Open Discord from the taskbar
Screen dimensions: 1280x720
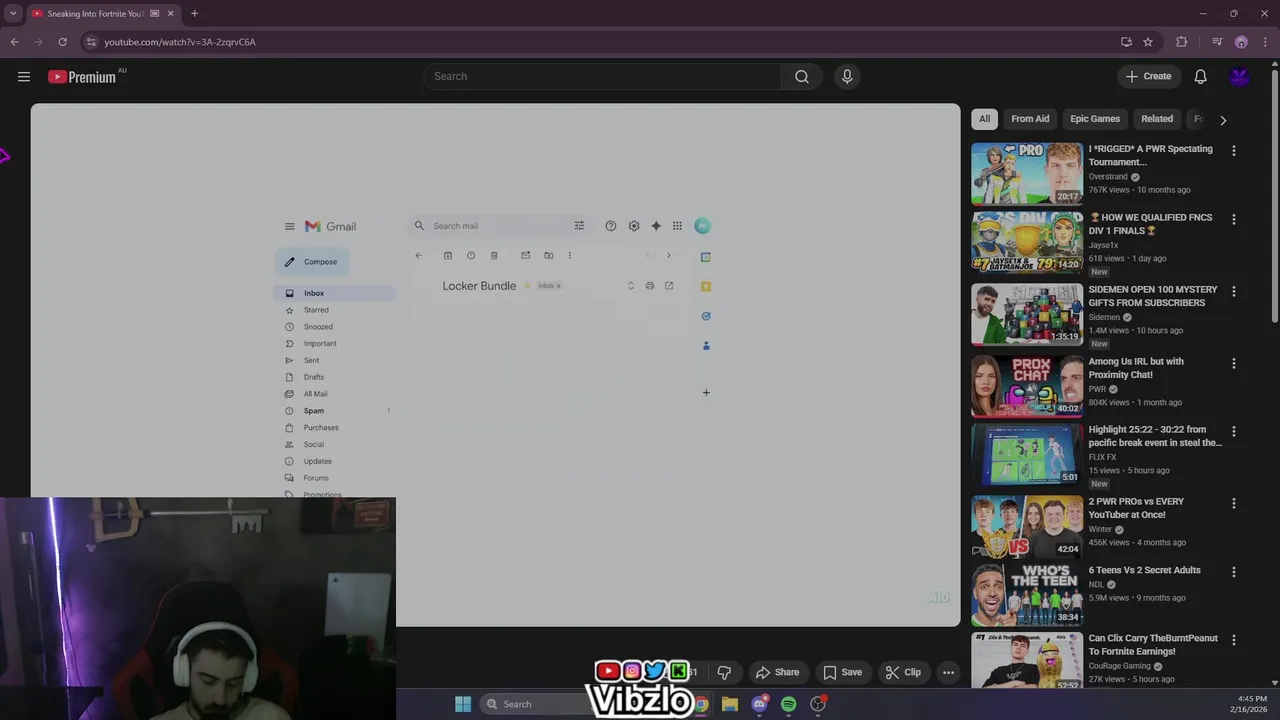pos(760,704)
